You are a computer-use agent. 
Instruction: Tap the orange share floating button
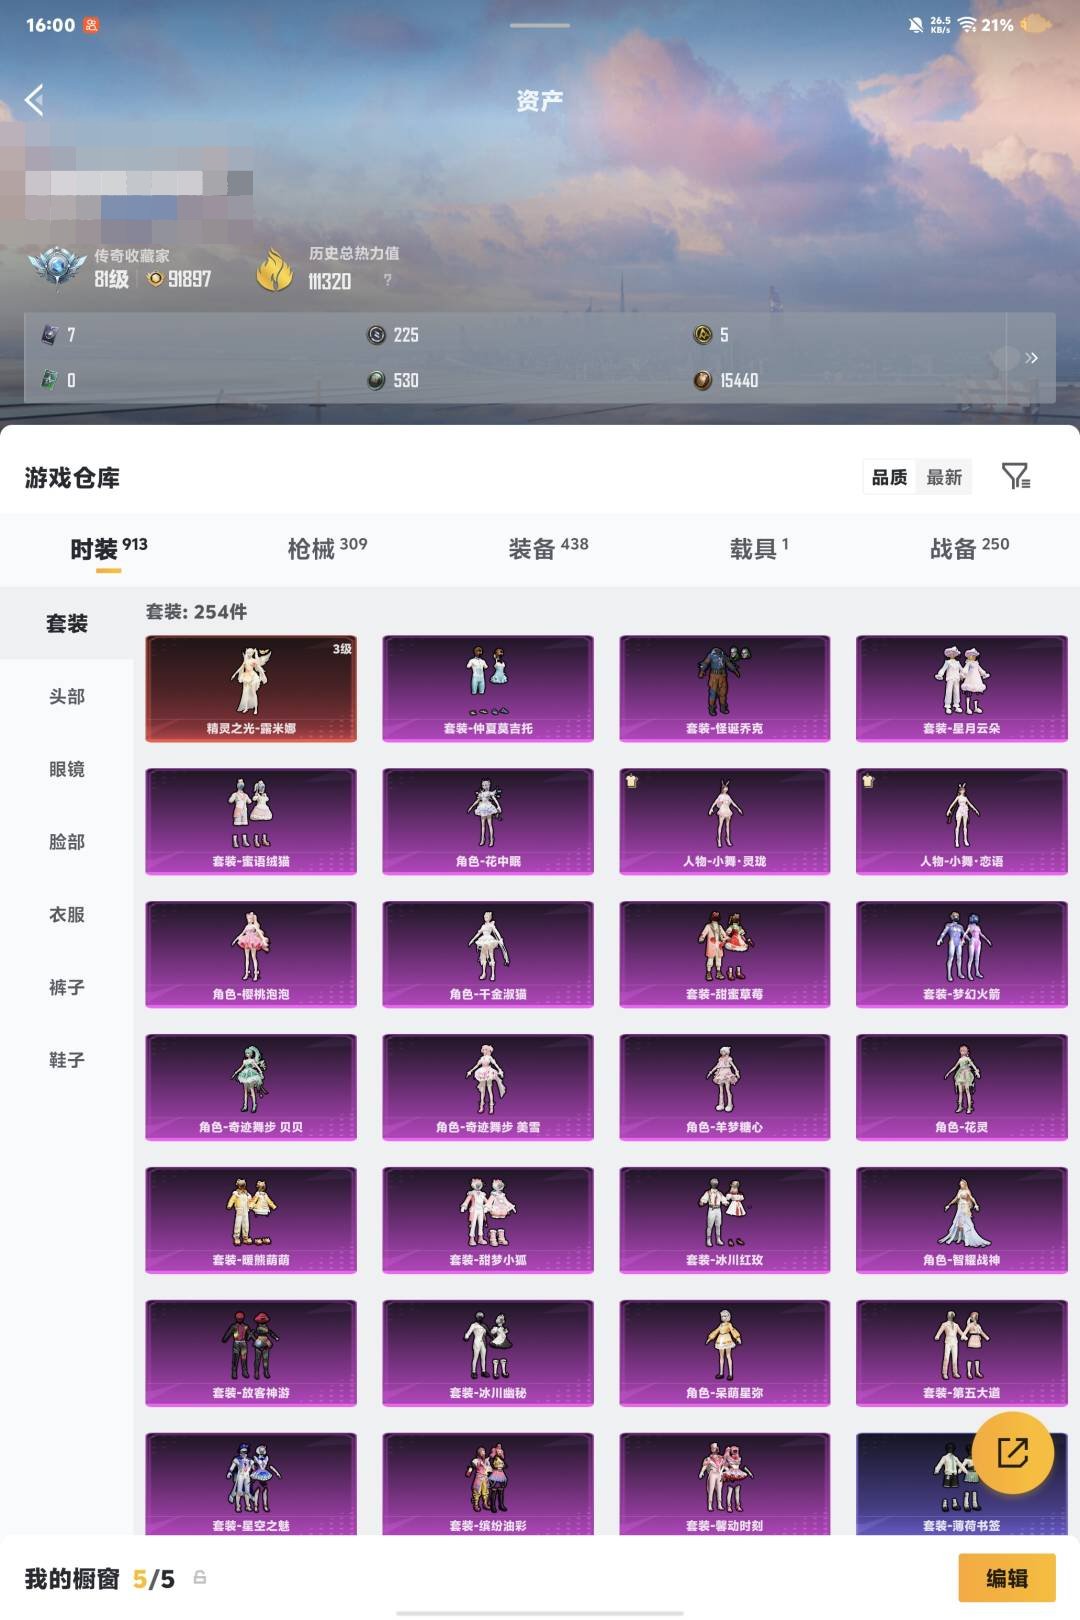point(1013,1452)
